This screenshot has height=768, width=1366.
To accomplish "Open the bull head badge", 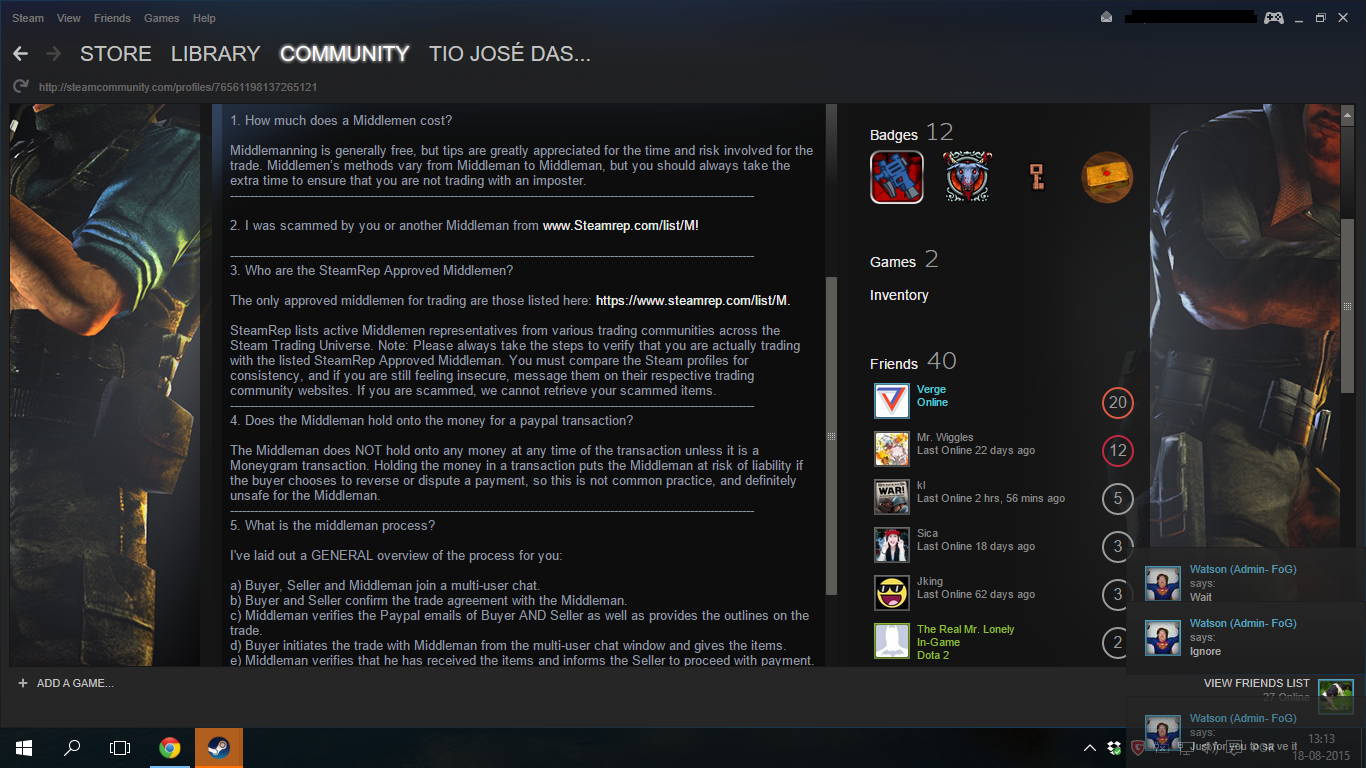I will tap(968, 177).
